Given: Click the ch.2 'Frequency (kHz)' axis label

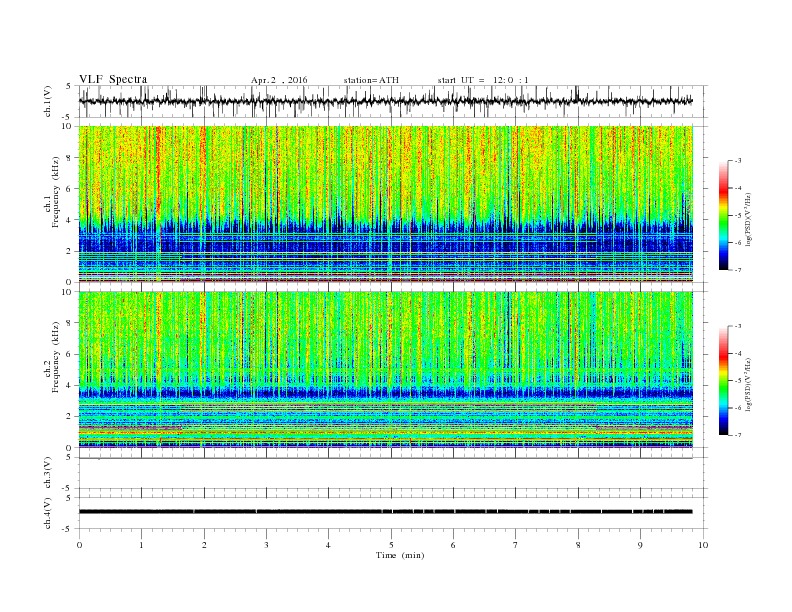Looking at the screenshot, I should click(56, 358).
